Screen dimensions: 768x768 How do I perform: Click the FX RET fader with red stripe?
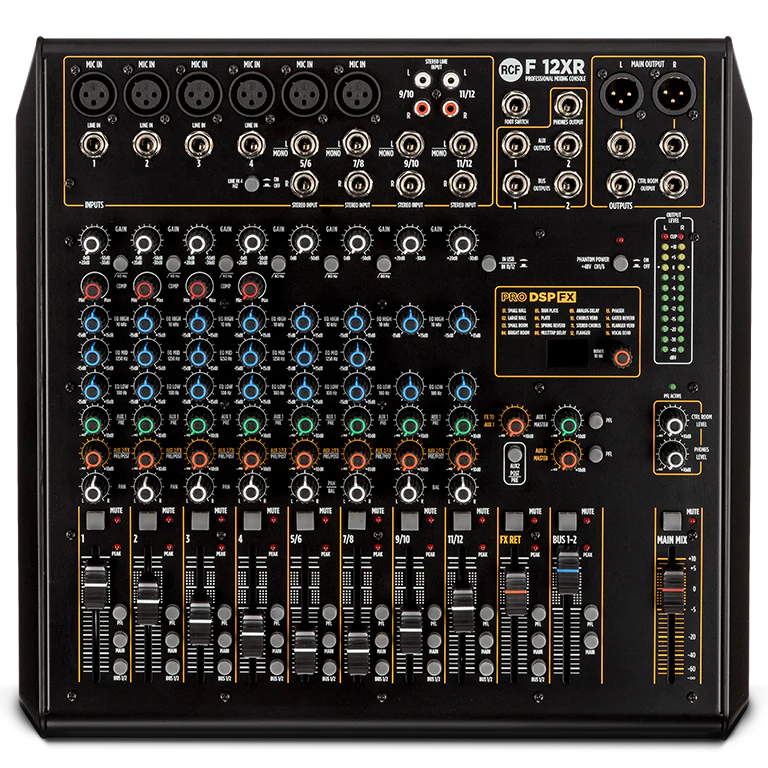point(515,593)
